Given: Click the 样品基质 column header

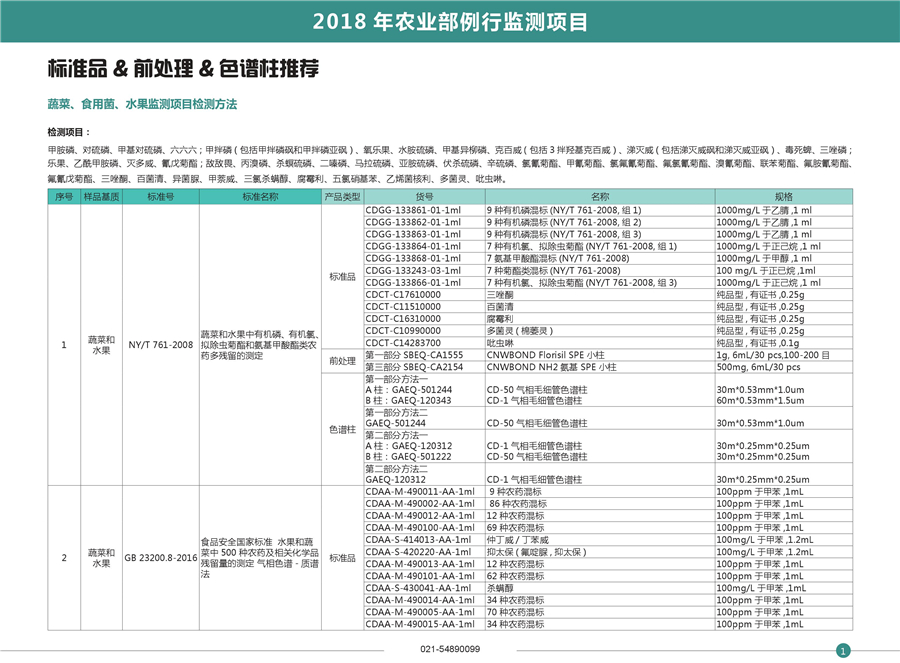Looking at the screenshot, I should pyautogui.click(x=101, y=197).
